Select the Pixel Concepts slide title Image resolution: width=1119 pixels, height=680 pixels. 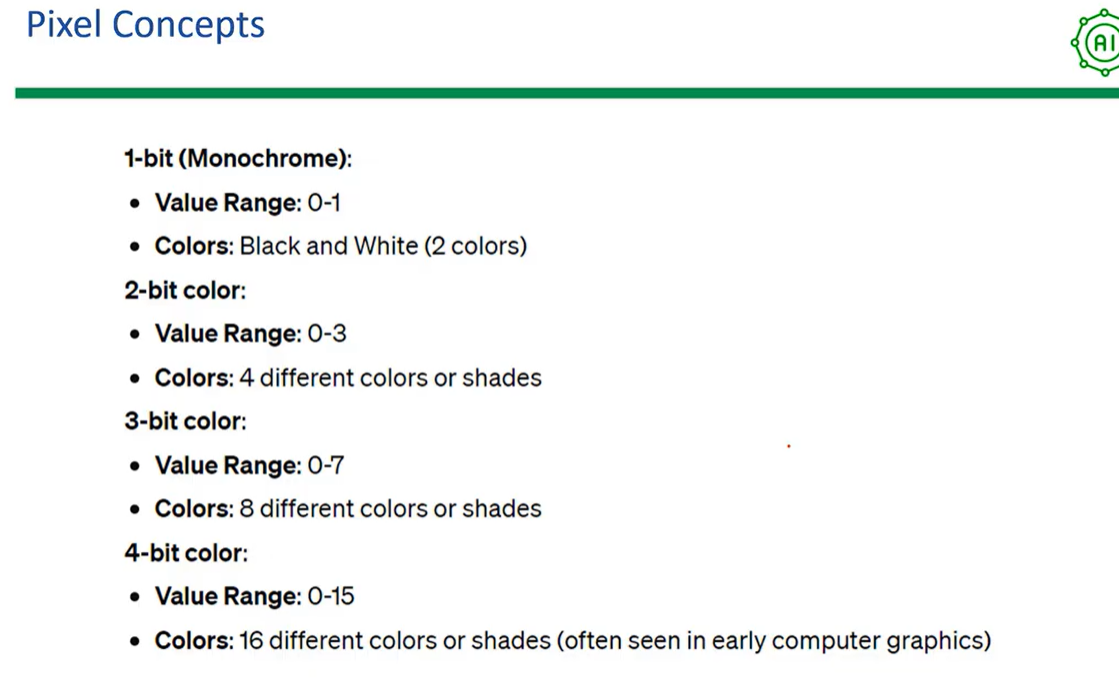(x=146, y=25)
